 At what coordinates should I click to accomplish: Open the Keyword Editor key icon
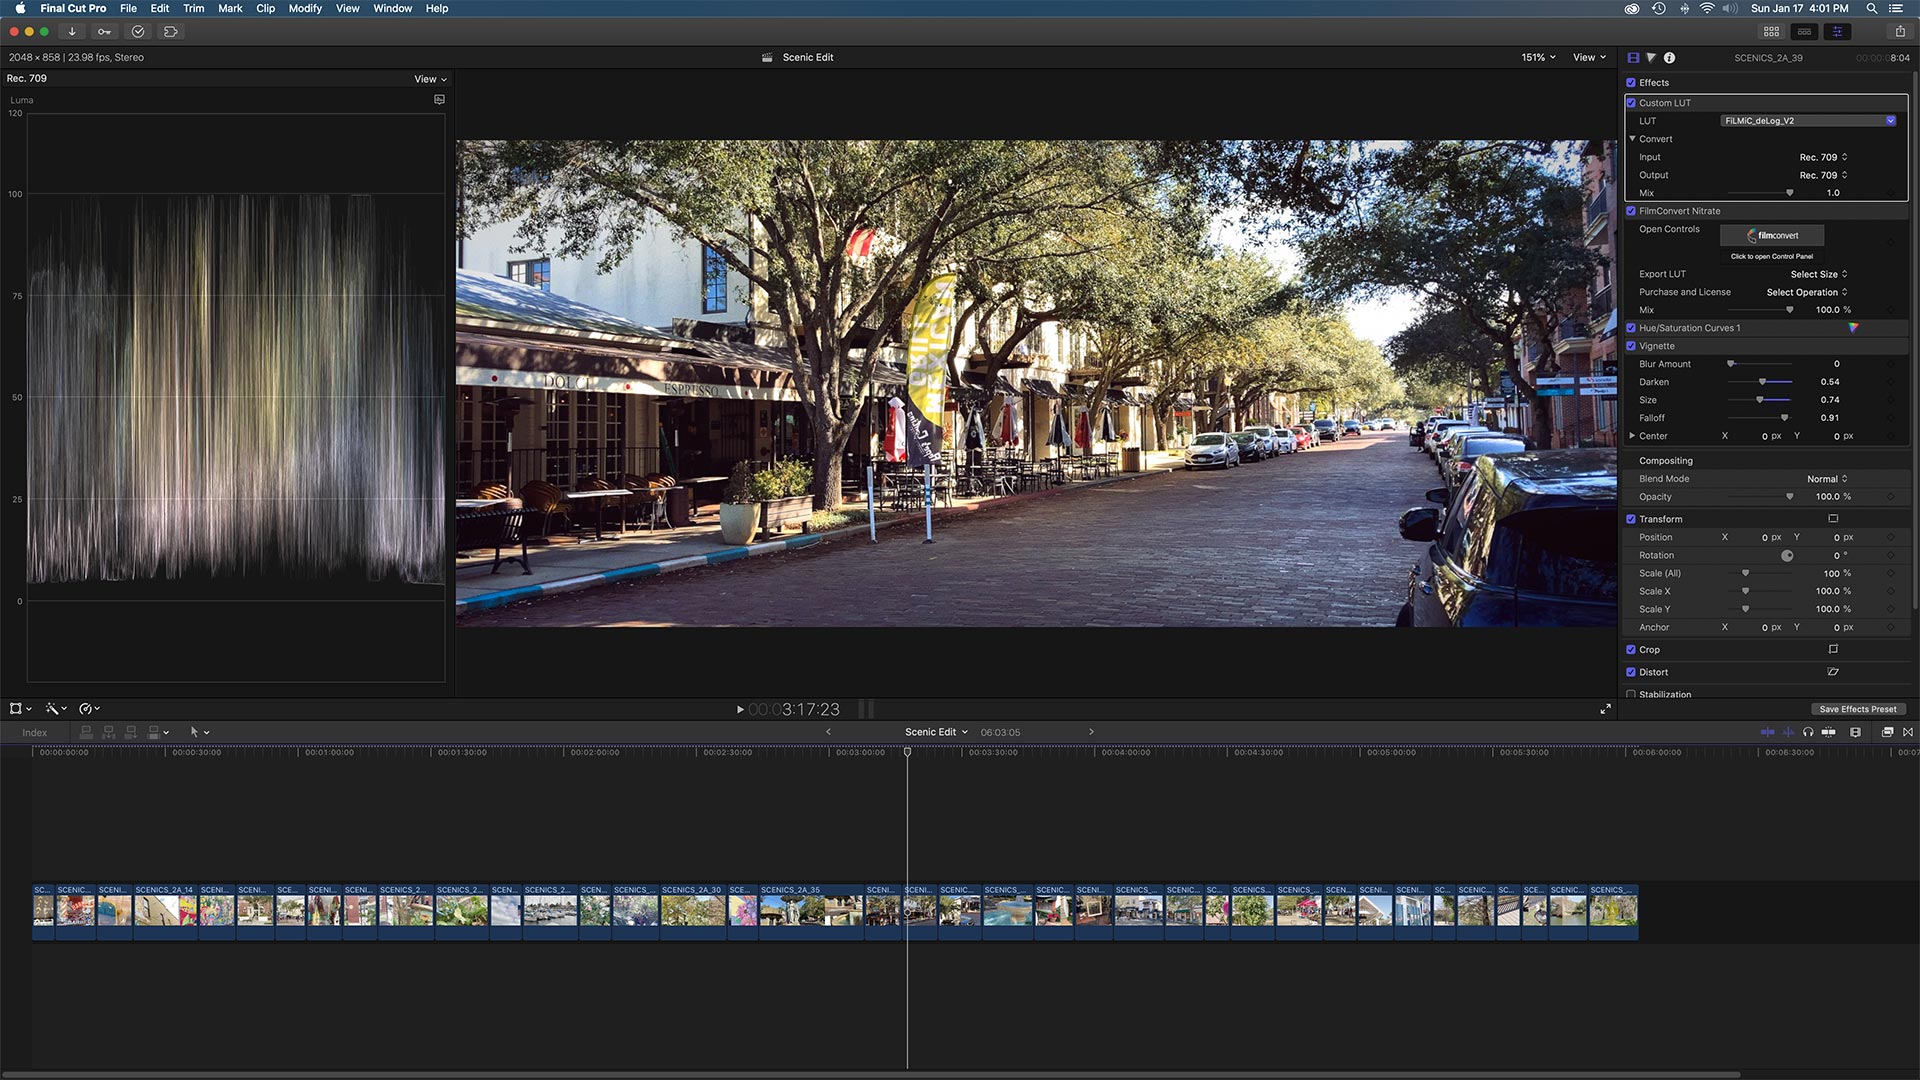coord(104,31)
